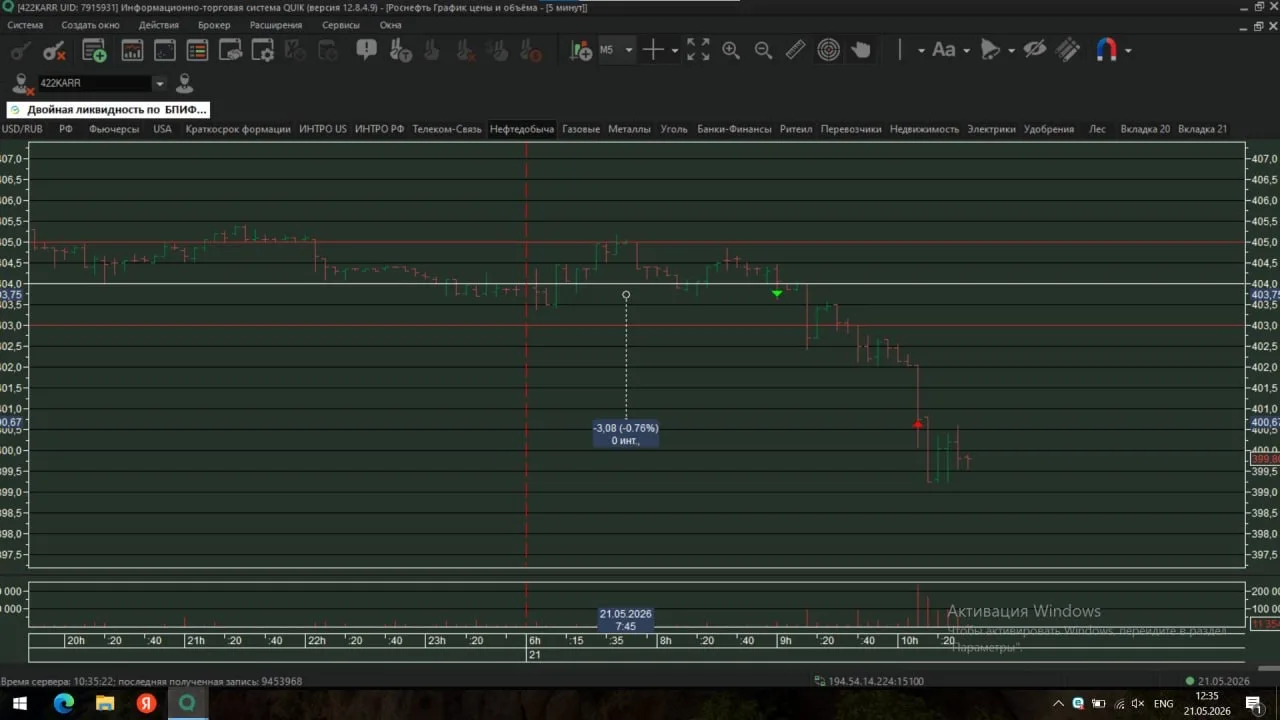Expand chart to full screen arrows
Image resolution: width=1280 pixels, height=720 pixels.
698,50
